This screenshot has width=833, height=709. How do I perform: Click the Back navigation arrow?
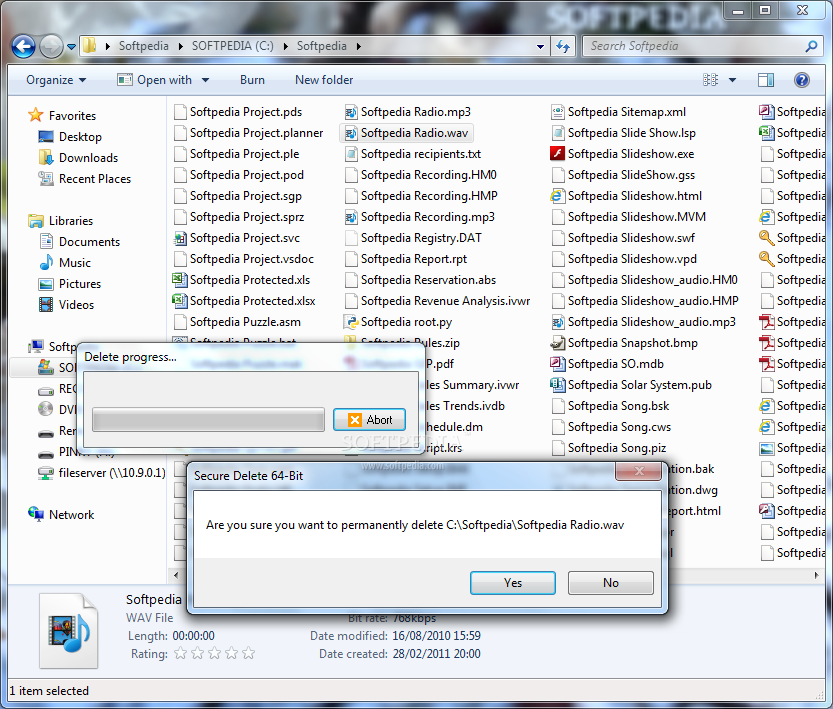[x=23, y=46]
